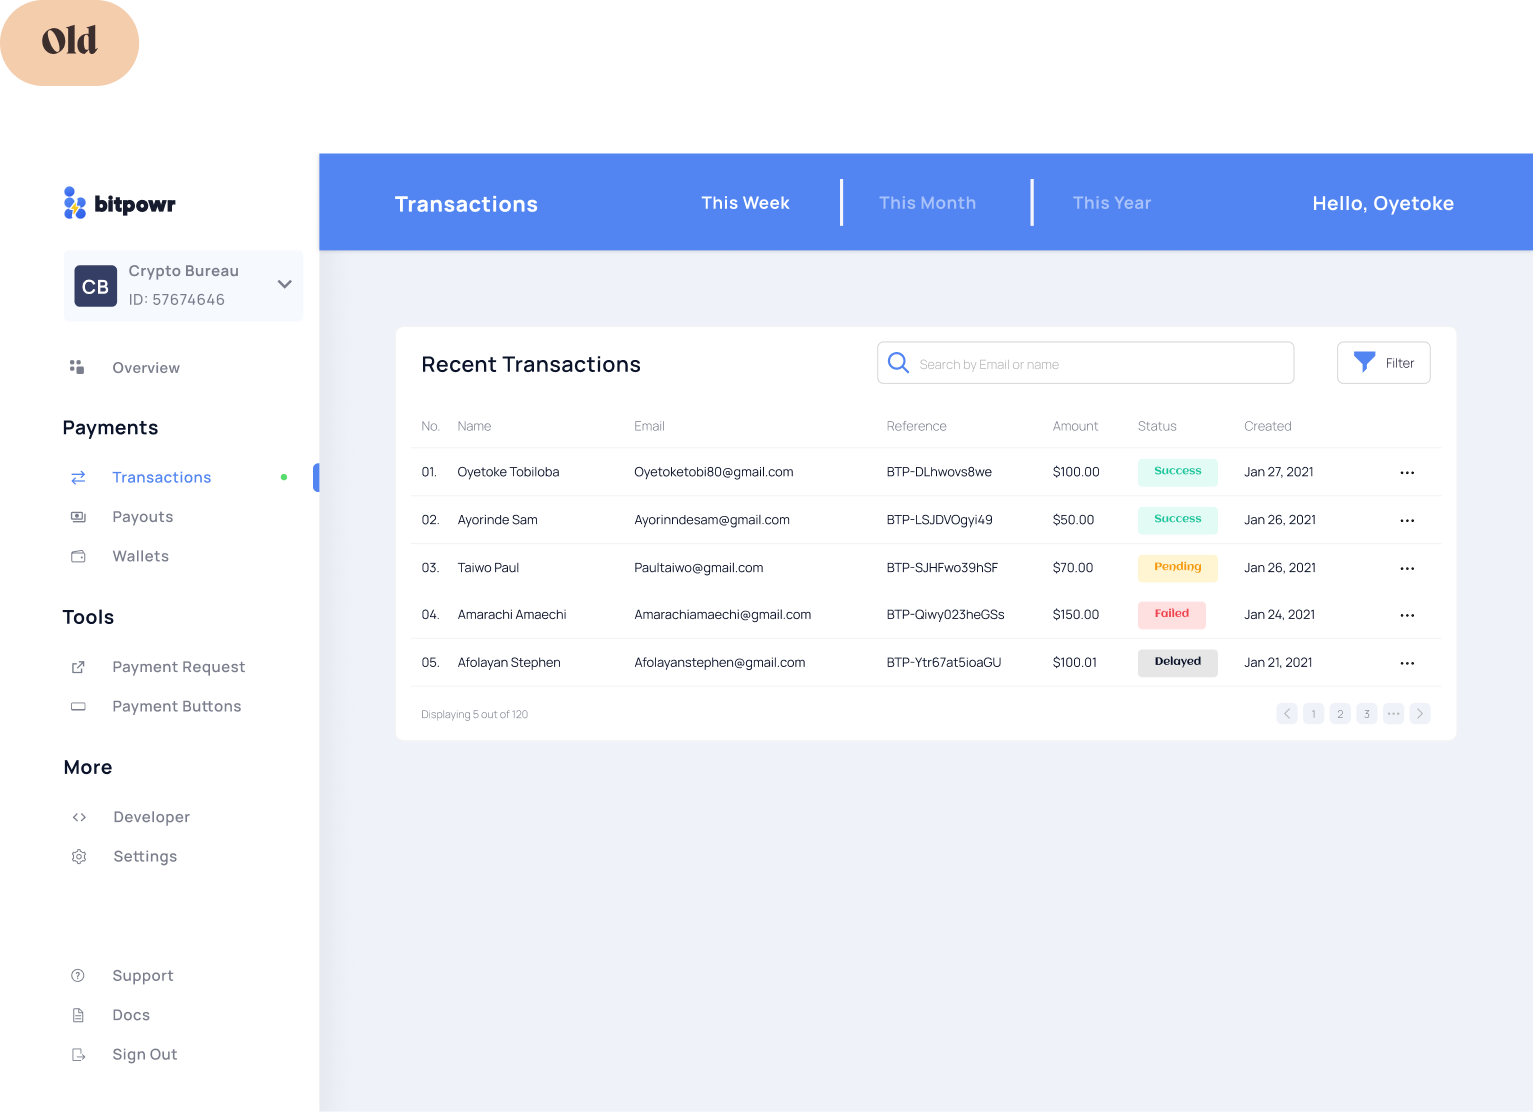
Task: Open Settings from the sidebar
Action: pos(145,857)
